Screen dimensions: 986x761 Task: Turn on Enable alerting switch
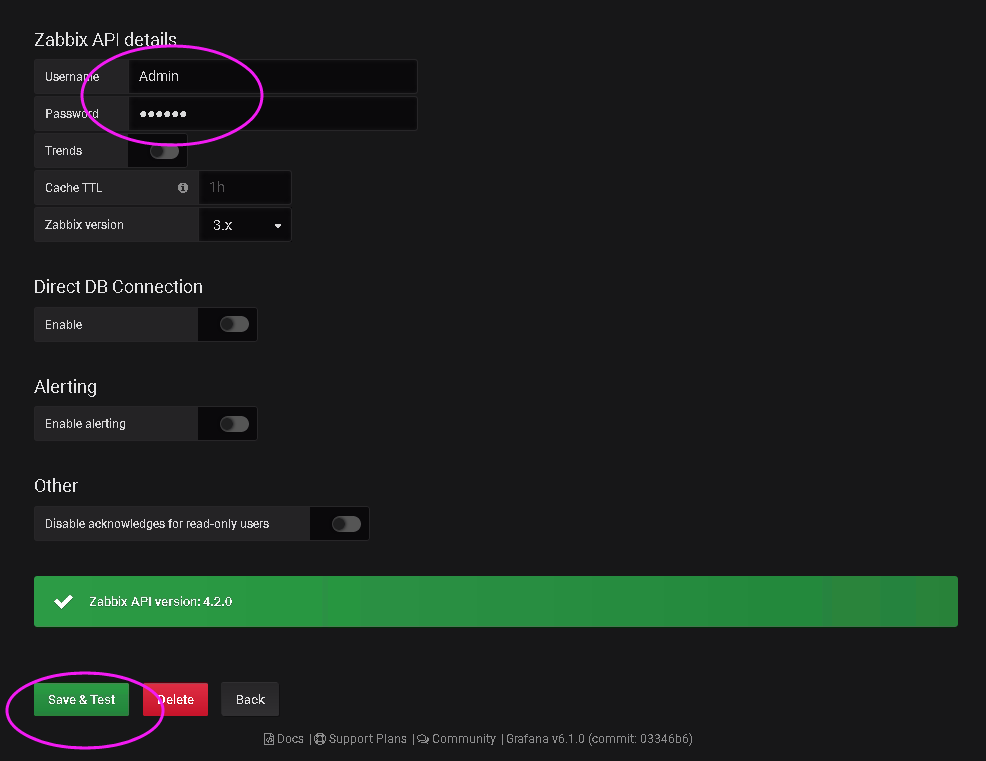click(235, 424)
